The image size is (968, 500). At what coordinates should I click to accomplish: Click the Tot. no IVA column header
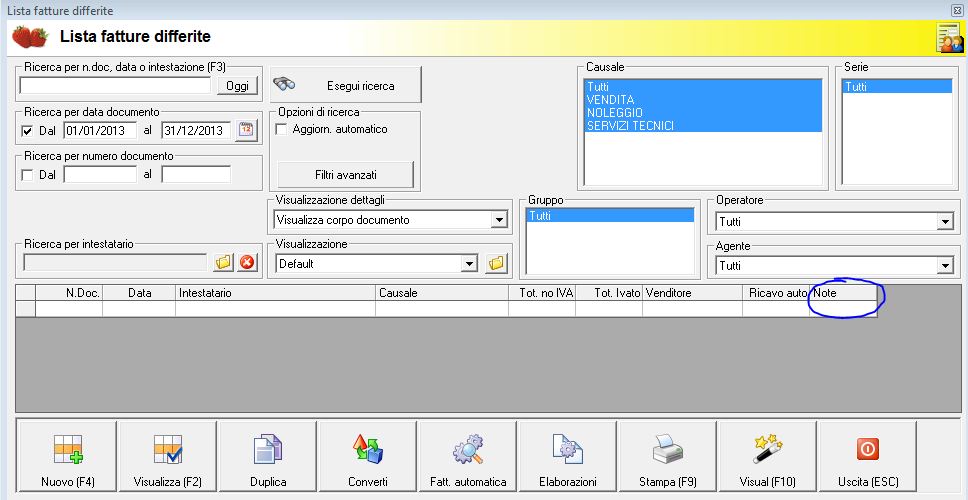click(x=542, y=293)
